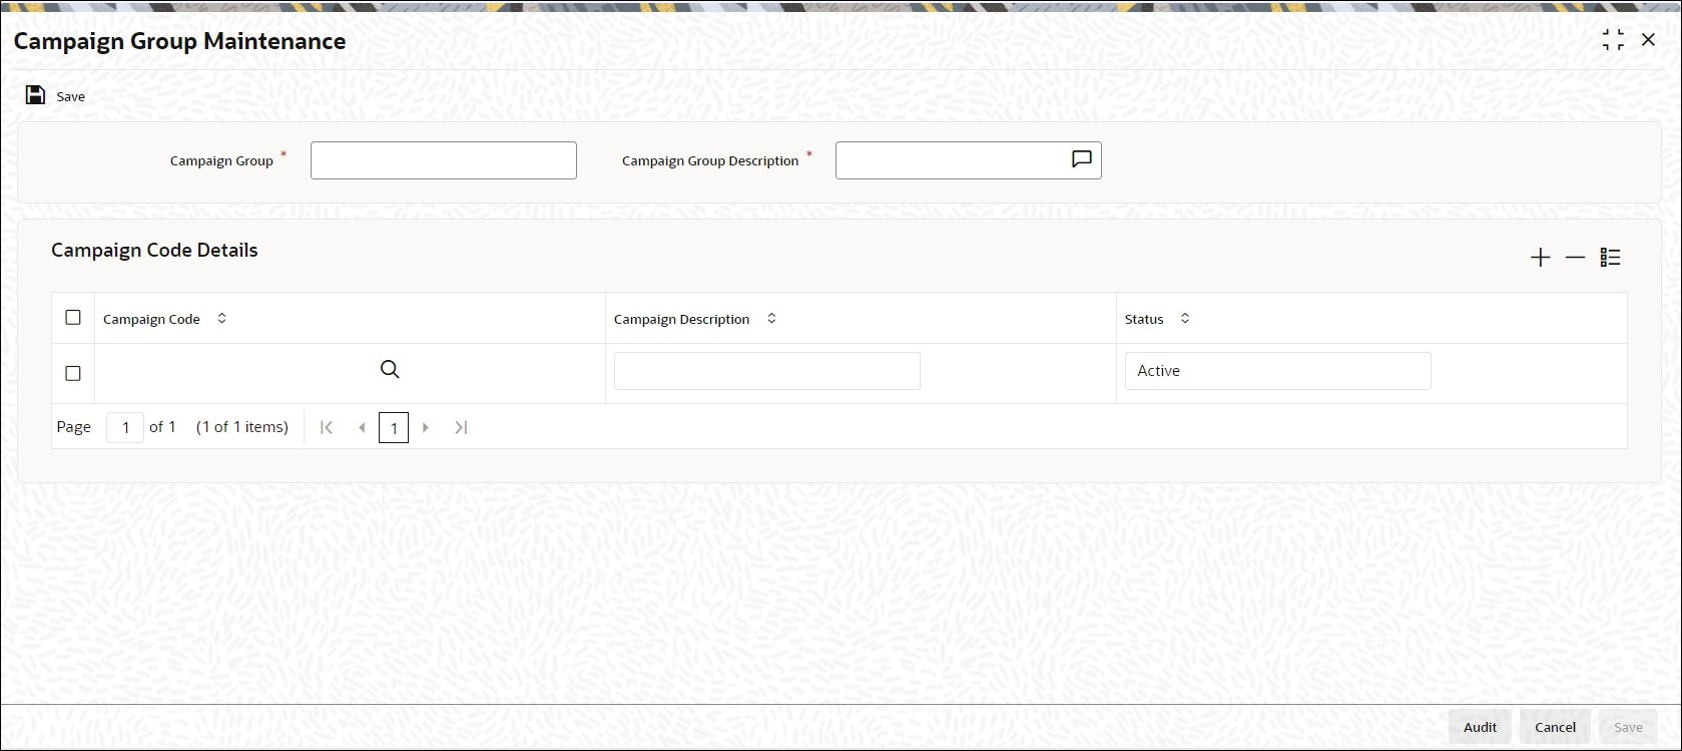Sort by Campaign Description column arrows
1682x751 pixels.
pos(772,318)
